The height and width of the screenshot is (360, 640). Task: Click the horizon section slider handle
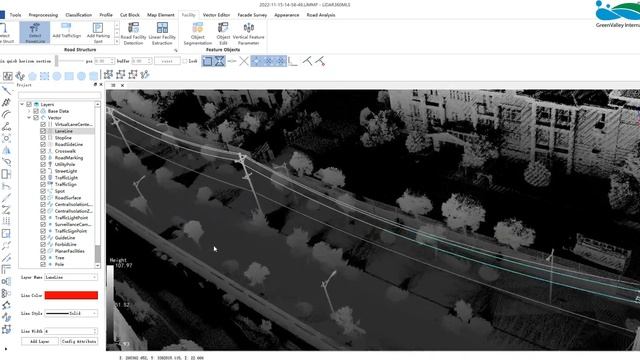[x=56, y=61]
